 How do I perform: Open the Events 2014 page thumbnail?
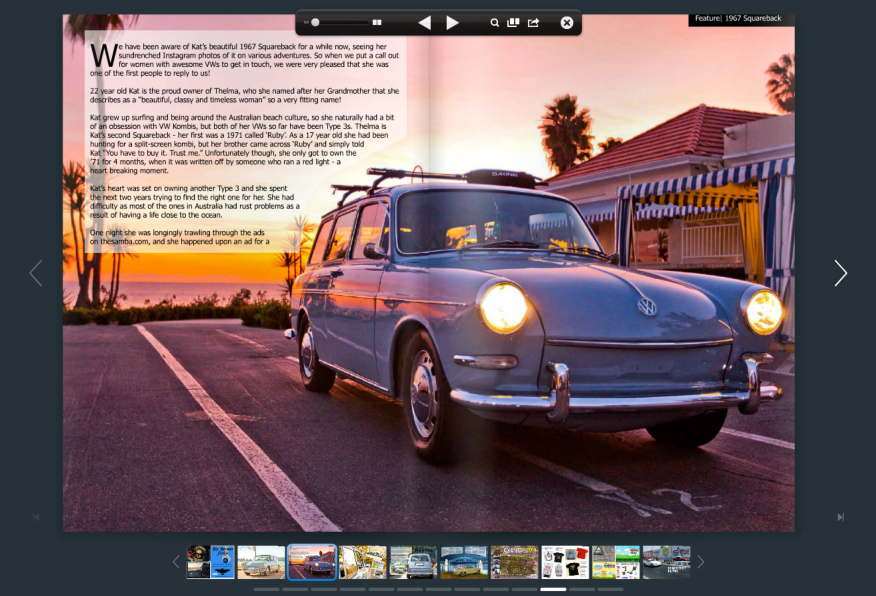point(515,562)
